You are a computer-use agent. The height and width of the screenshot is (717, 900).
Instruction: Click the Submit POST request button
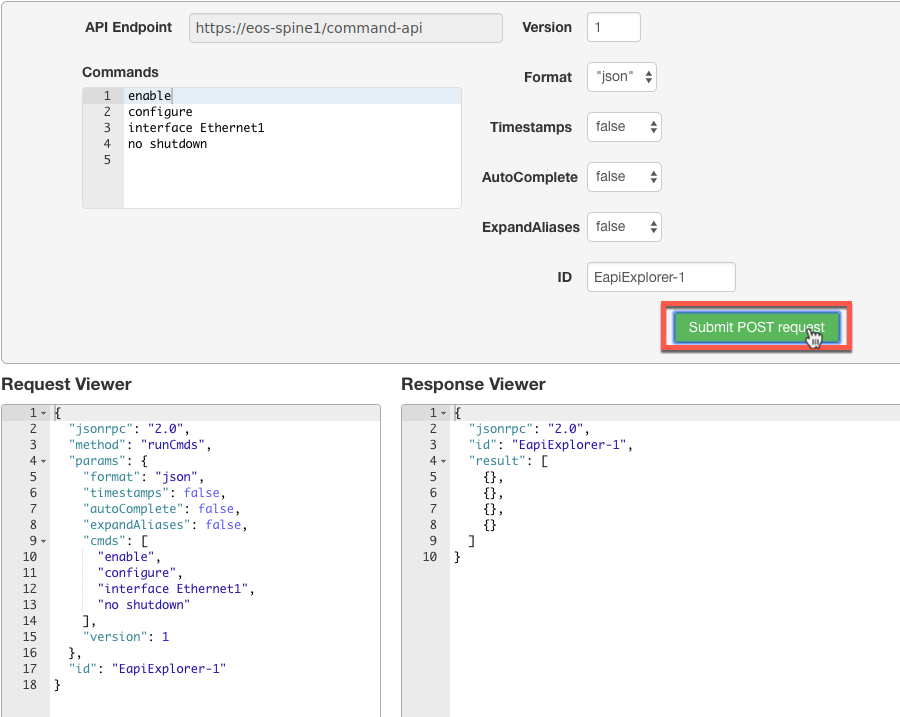coord(756,327)
